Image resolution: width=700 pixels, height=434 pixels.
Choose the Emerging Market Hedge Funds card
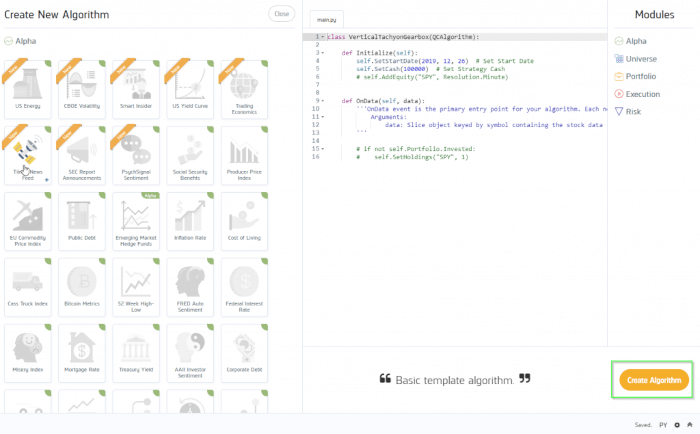point(136,221)
